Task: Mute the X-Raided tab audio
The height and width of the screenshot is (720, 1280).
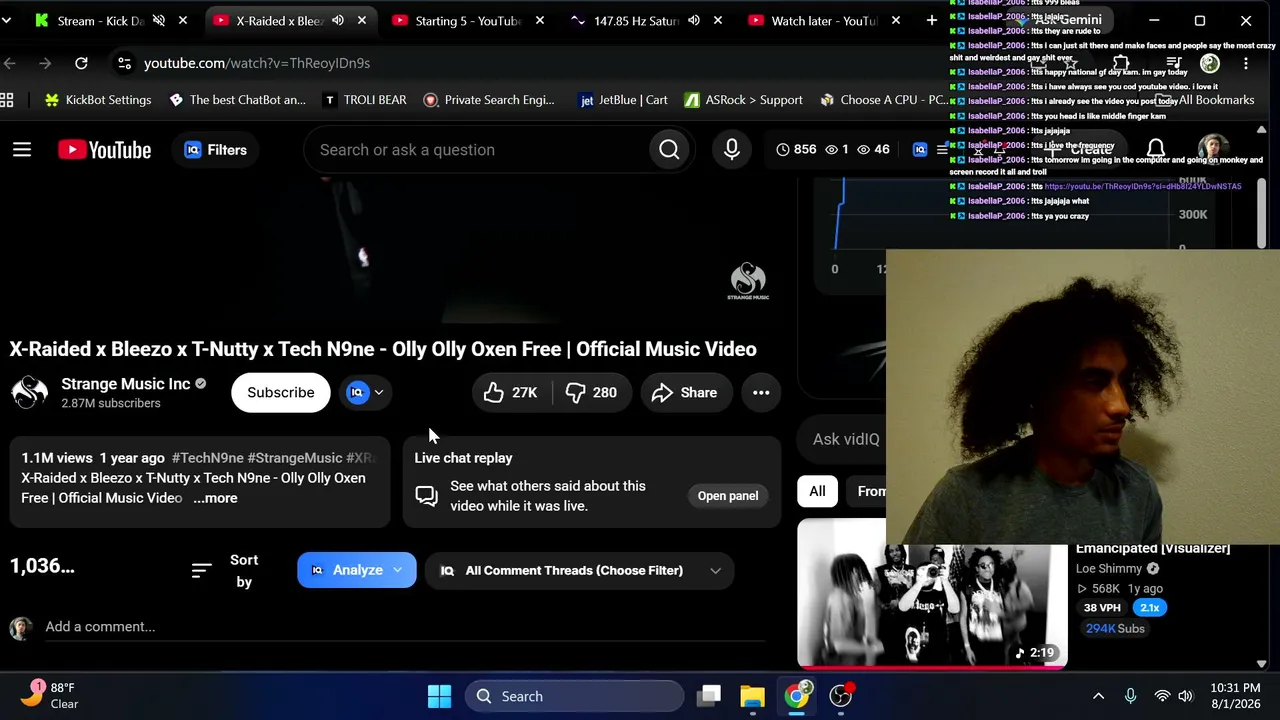Action: pyautogui.click(x=338, y=20)
